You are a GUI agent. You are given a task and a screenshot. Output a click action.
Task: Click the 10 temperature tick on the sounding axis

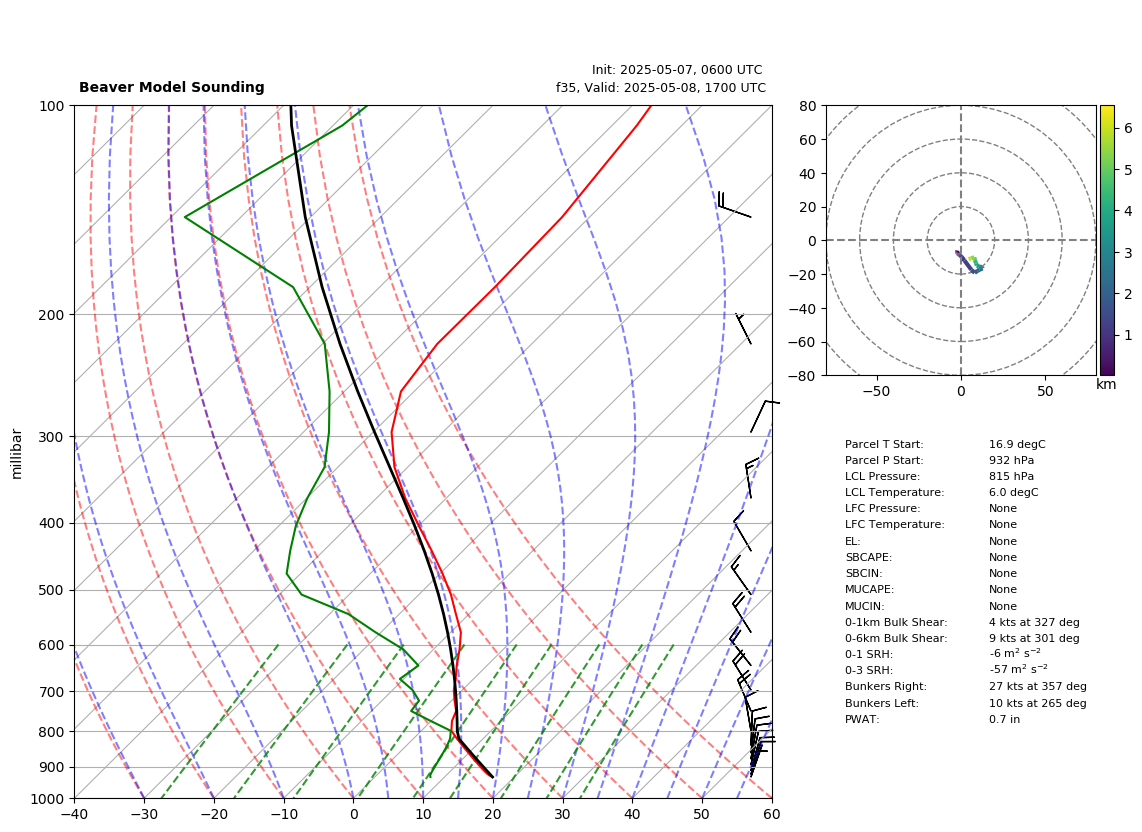(423, 814)
